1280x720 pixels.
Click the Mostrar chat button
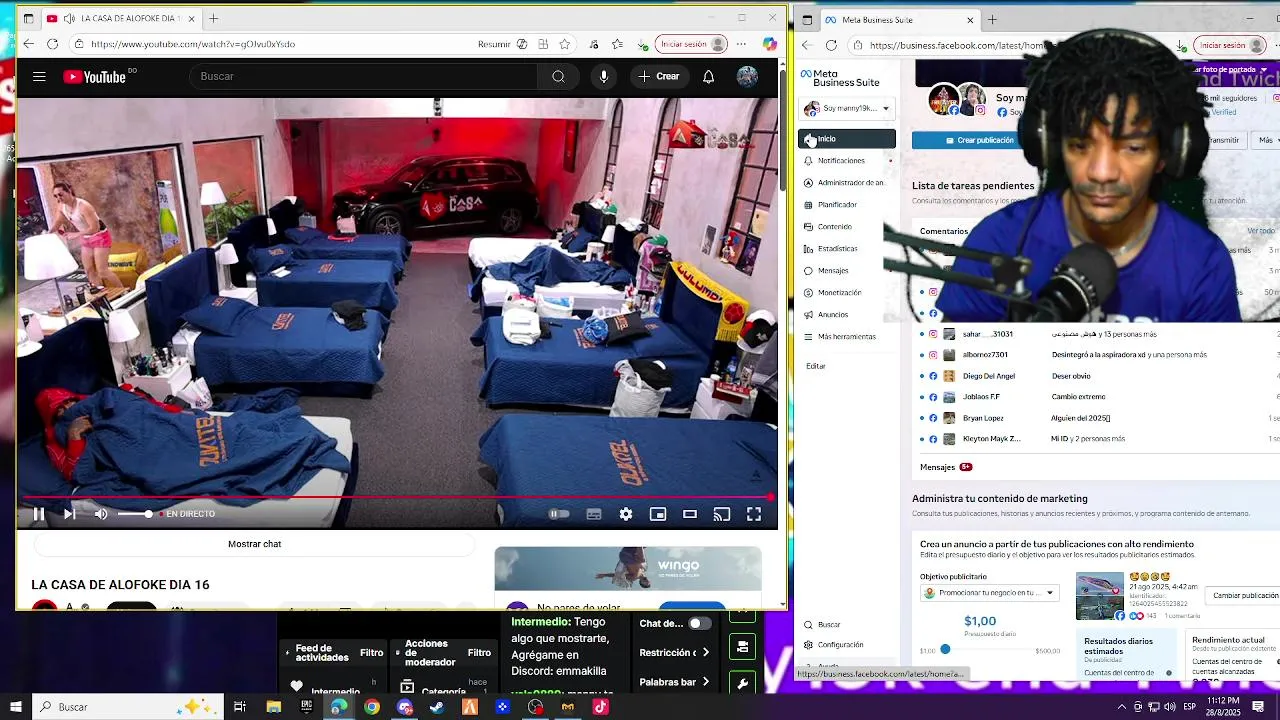(x=254, y=544)
